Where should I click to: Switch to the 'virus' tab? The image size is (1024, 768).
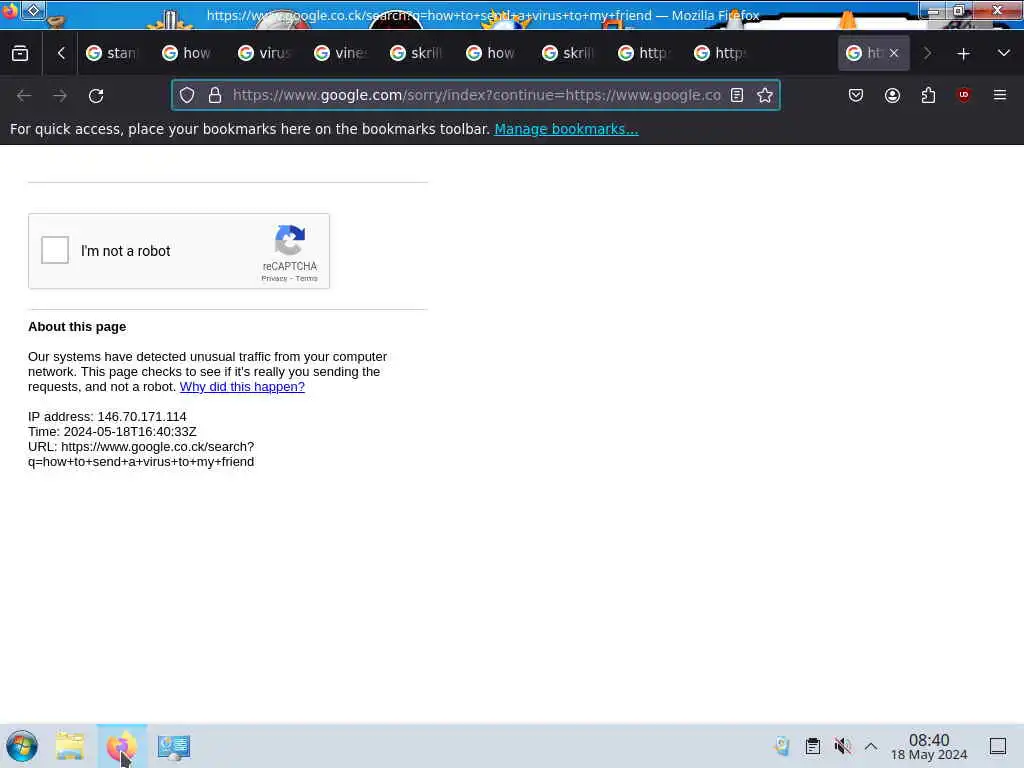(264, 53)
